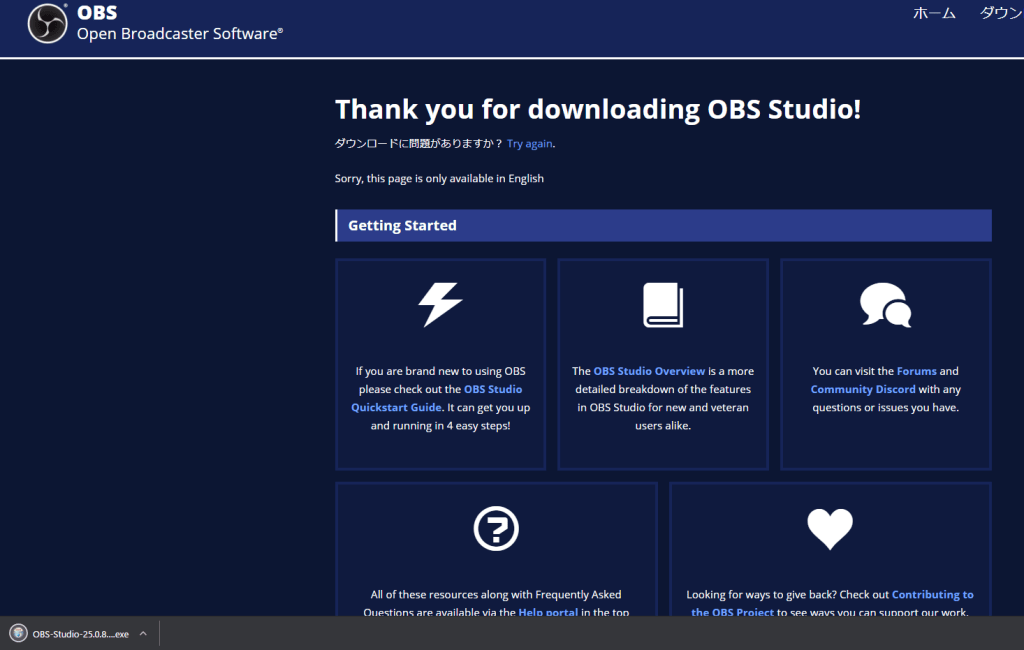Click the lightning bolt quickstart icon
The image size is (1024, 650).
pos(440,305)
